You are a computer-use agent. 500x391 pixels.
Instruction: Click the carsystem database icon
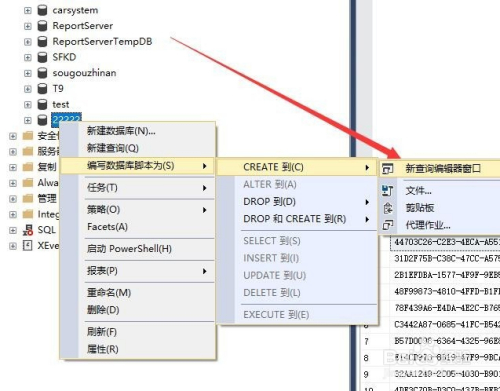[42, 10]
